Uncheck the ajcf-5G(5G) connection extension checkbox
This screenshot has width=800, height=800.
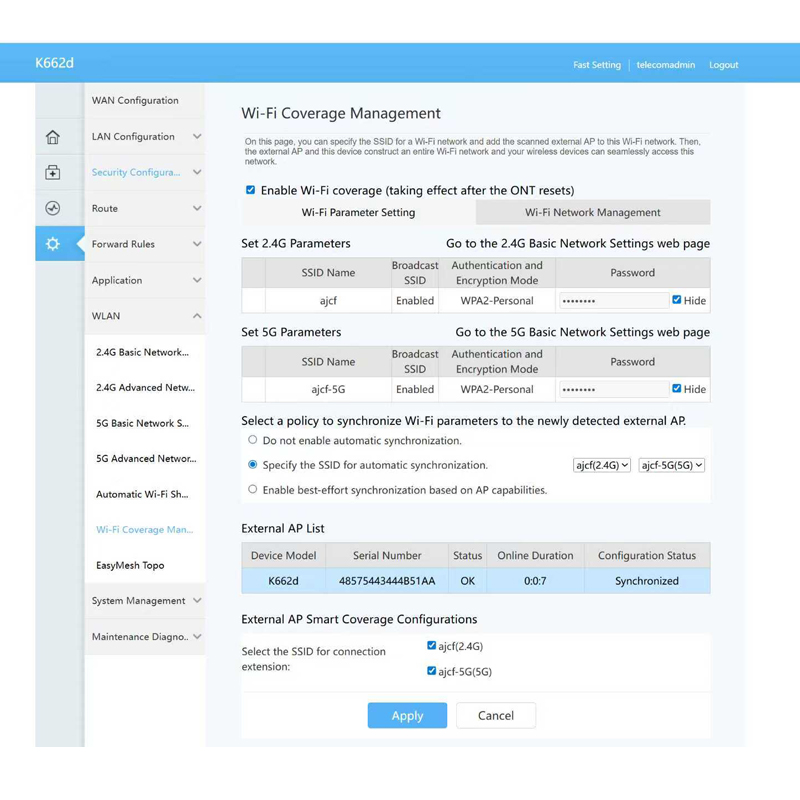click(x=431, y=671)
